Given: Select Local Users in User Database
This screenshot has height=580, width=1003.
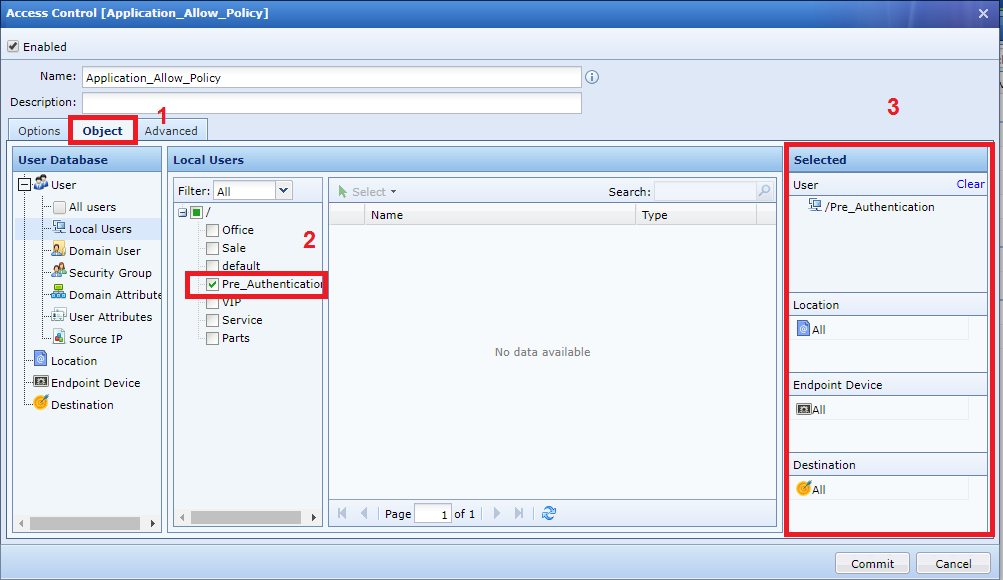Looking at the screenshot, I should (x=100, y=229).
